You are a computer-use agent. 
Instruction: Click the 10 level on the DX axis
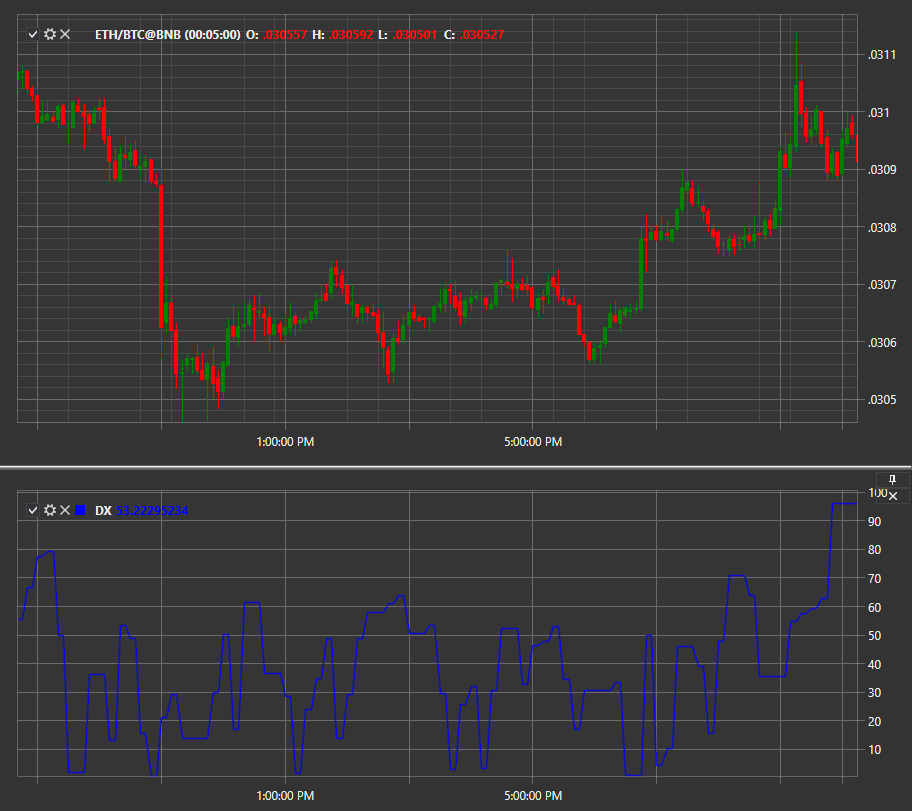coord(874,750)
